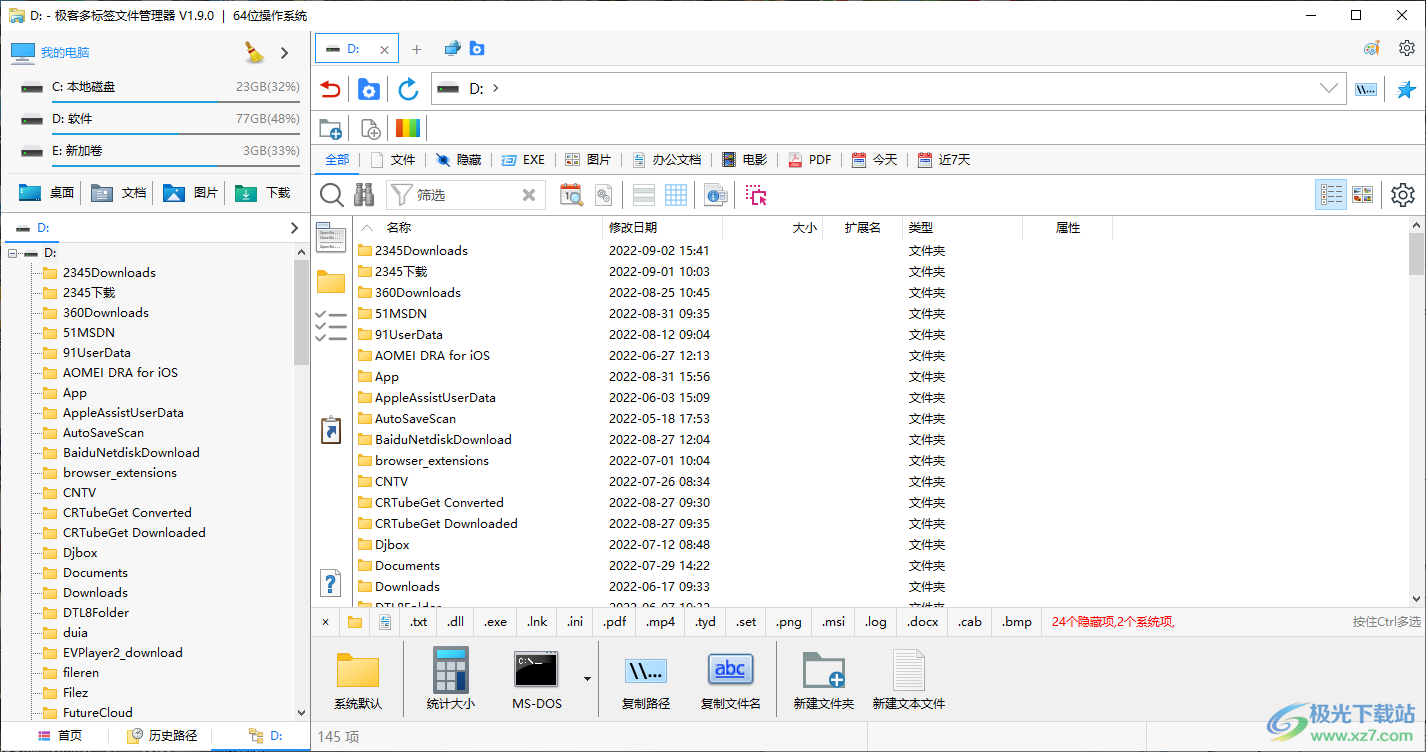Image resolution: width=1426 pixels, height=752 pixels.
Task: Open the 桌面 quick-access shortcut
Action: (47, 193)
